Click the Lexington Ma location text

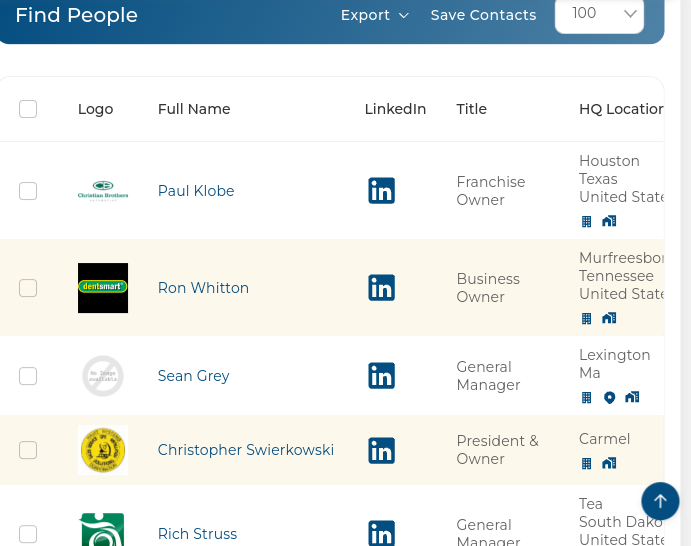pos(615,364)
